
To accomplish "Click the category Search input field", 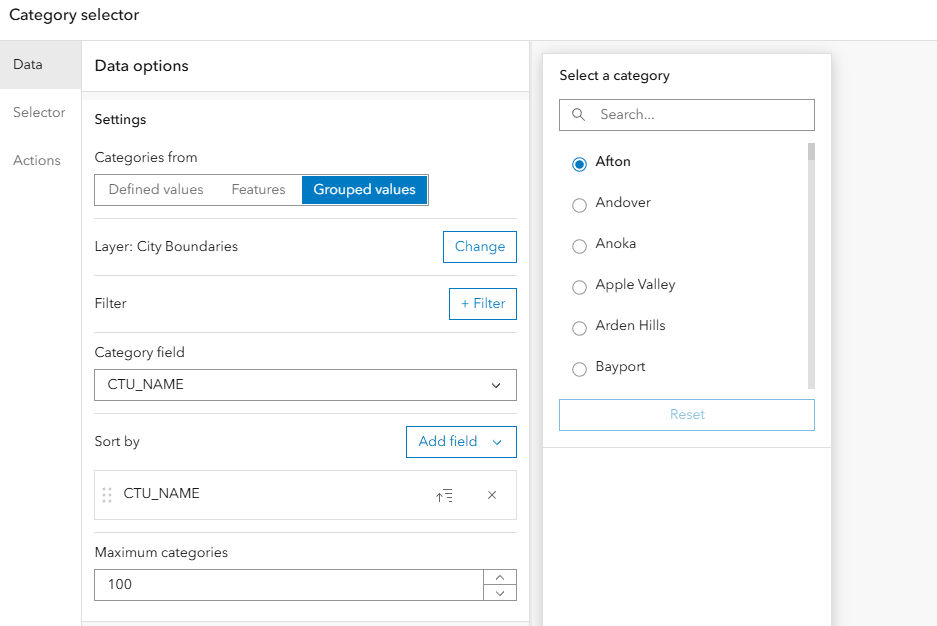I will click(700, 115).
